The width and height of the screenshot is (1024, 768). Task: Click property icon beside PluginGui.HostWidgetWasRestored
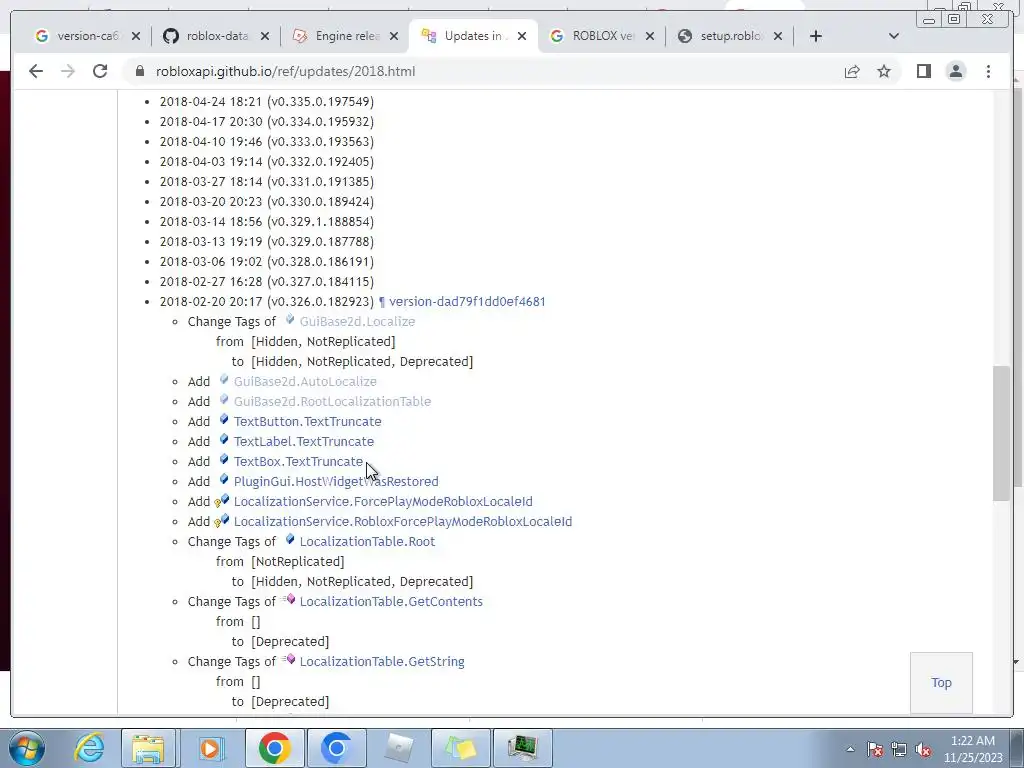224,479
